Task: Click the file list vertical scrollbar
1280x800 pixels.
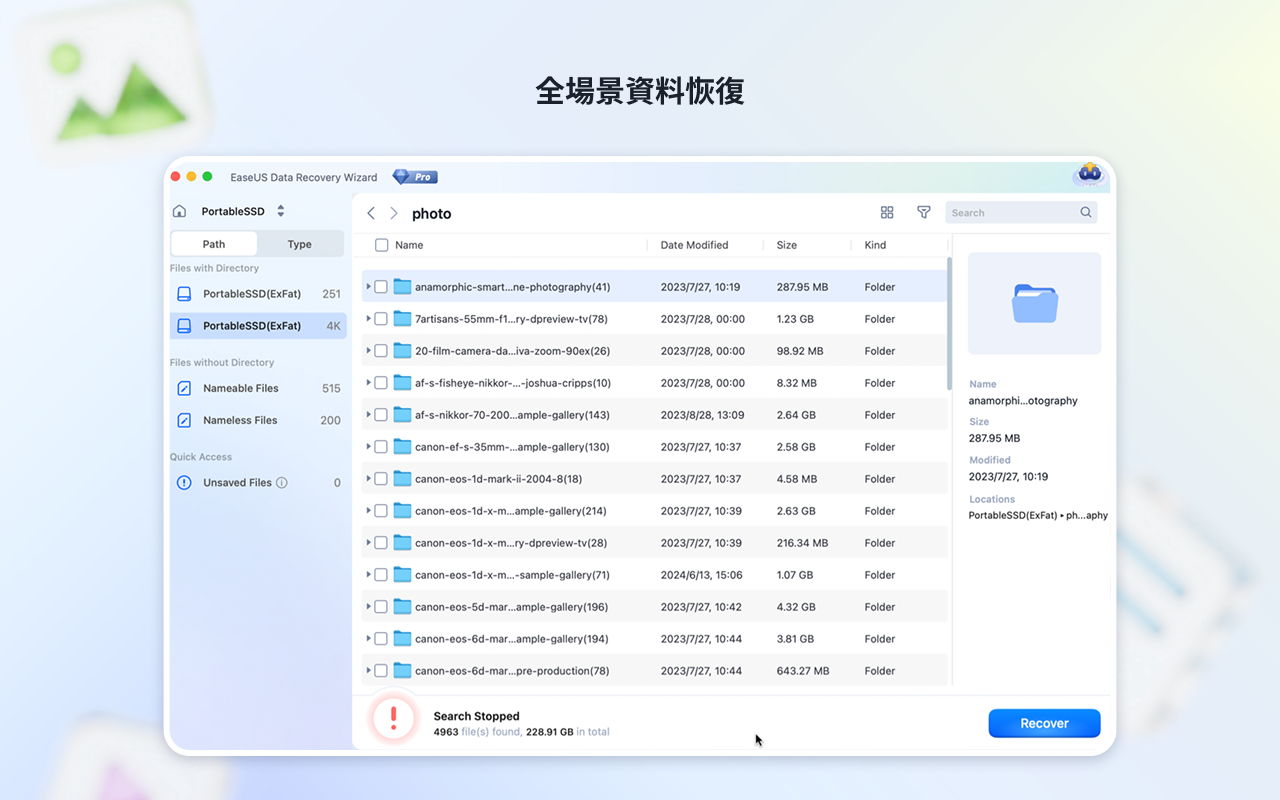Action: (x=949, y=324)
